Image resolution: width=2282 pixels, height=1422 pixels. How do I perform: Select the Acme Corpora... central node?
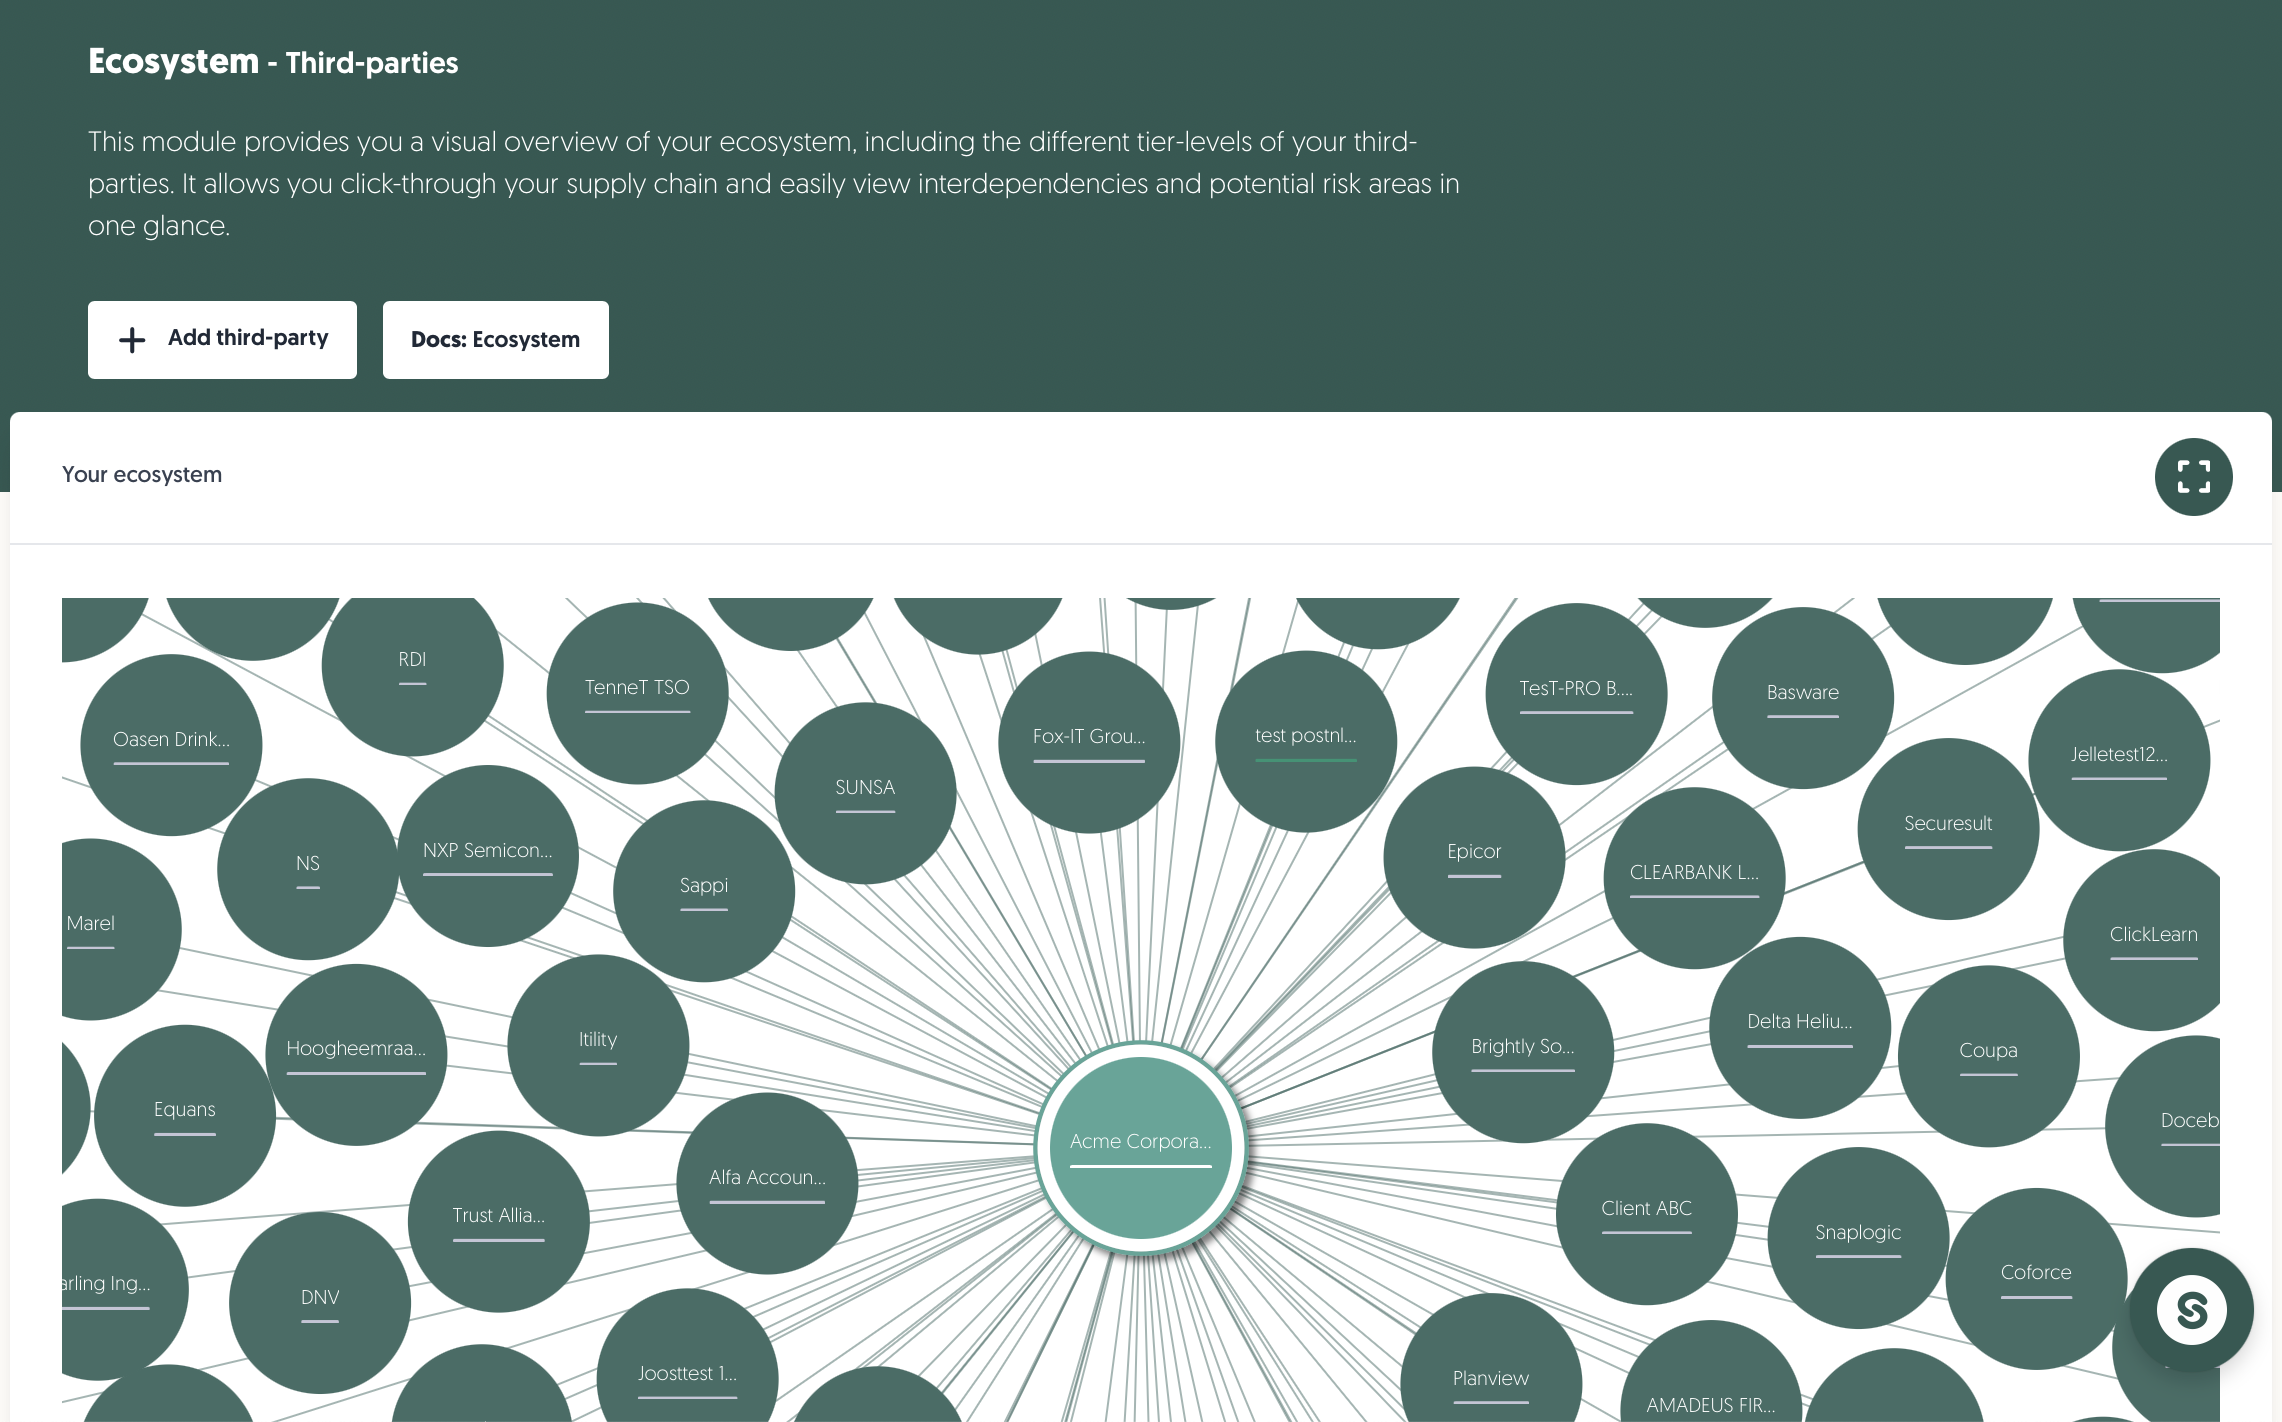1140,1147
